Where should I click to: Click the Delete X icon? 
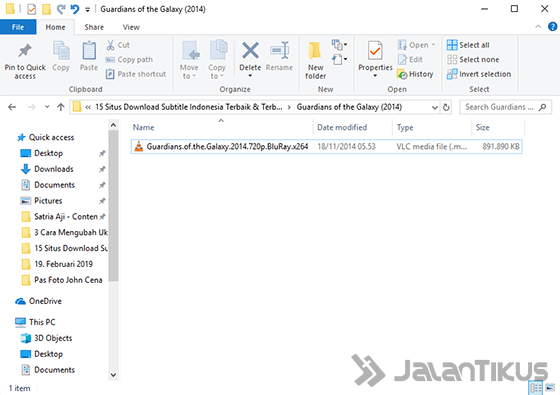tap(250, 50)
